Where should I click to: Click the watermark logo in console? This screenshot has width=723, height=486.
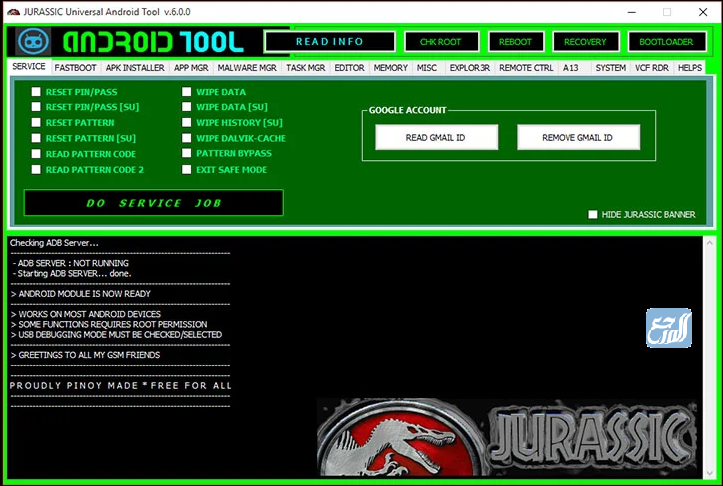pyautogui.click(x=663, y=327)
